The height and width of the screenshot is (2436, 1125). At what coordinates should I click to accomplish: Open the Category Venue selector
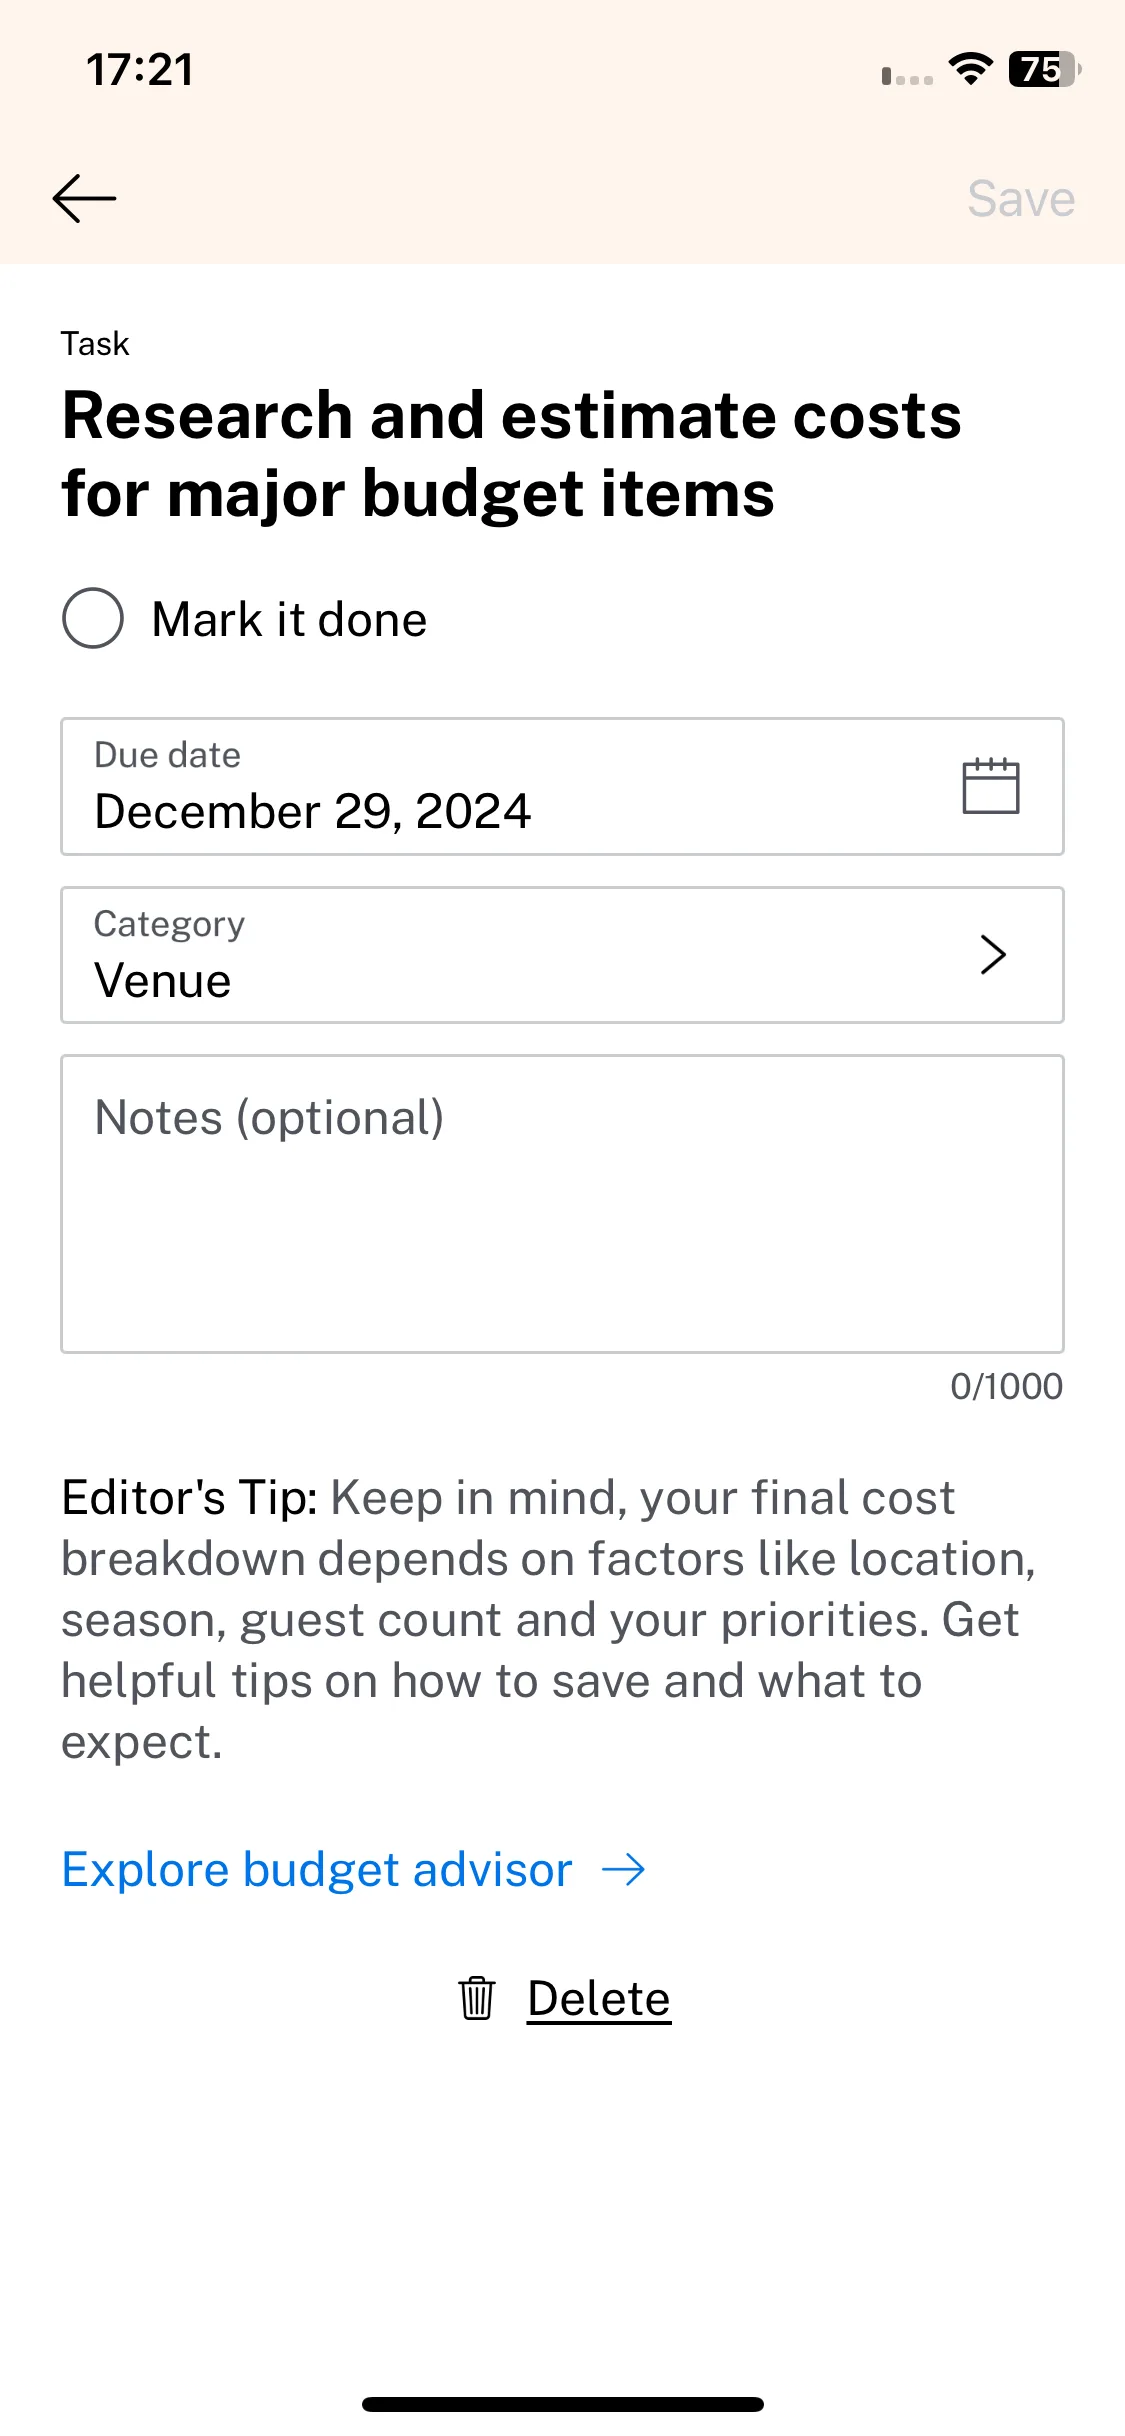point(562,955)
